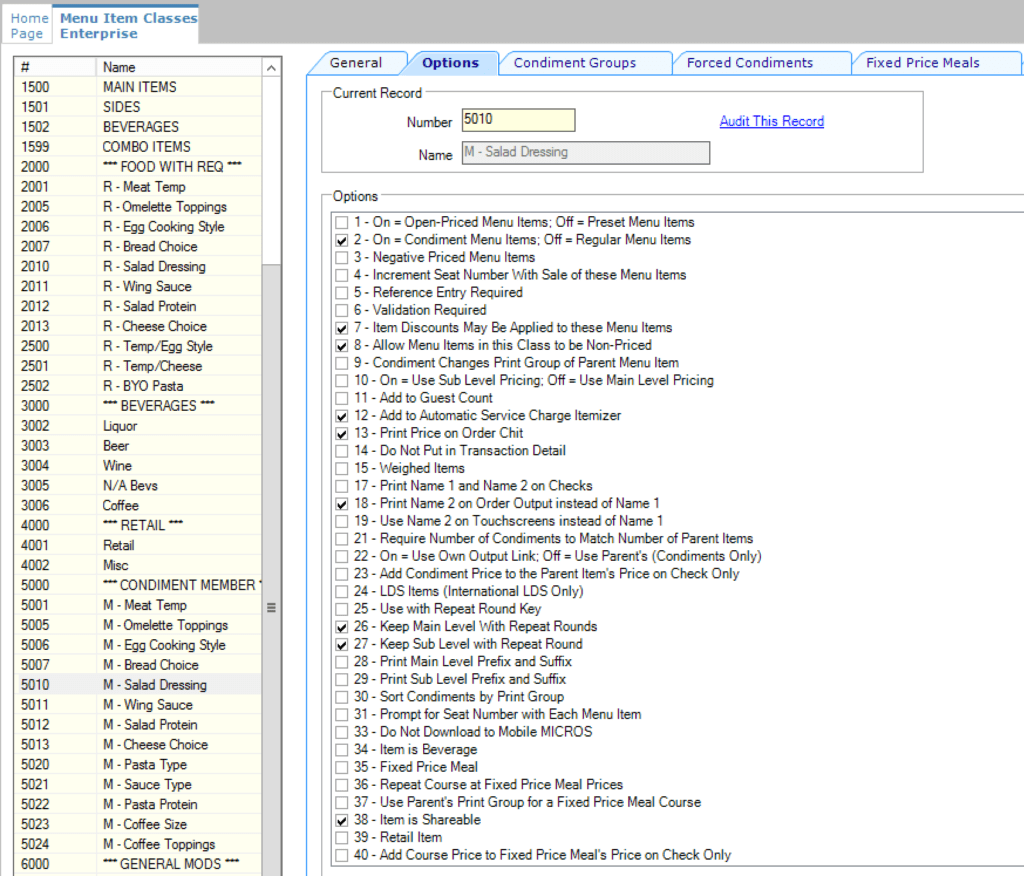The image size is (1024, 876).
Task: Uncheck option 26 Keep Main Level With Repeat Rounds
Action: (342, 628)
